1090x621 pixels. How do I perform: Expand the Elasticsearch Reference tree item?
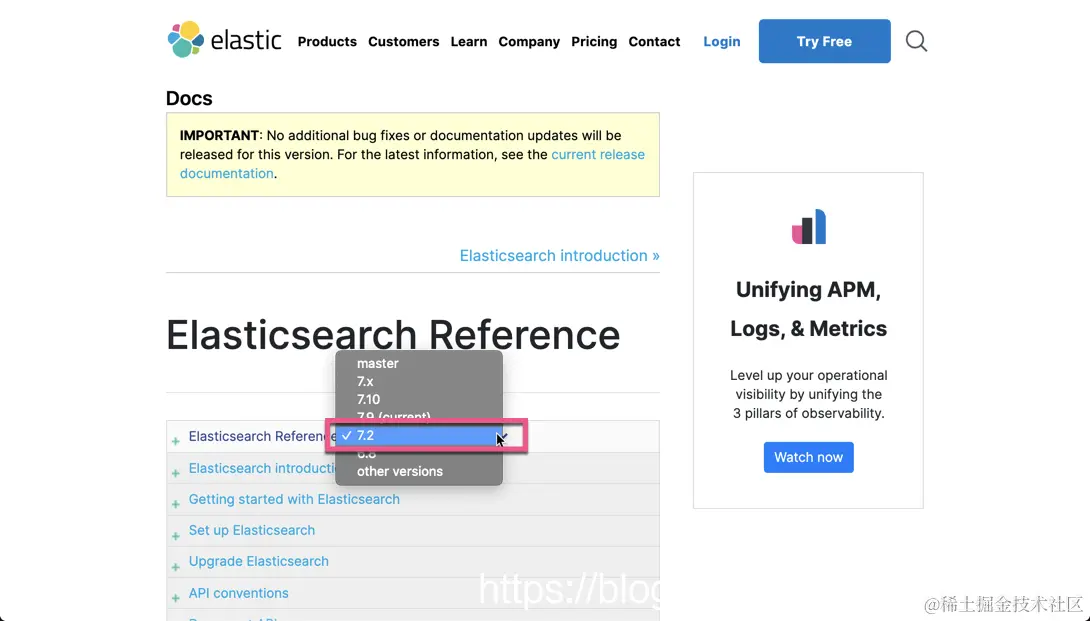(175, 441)
